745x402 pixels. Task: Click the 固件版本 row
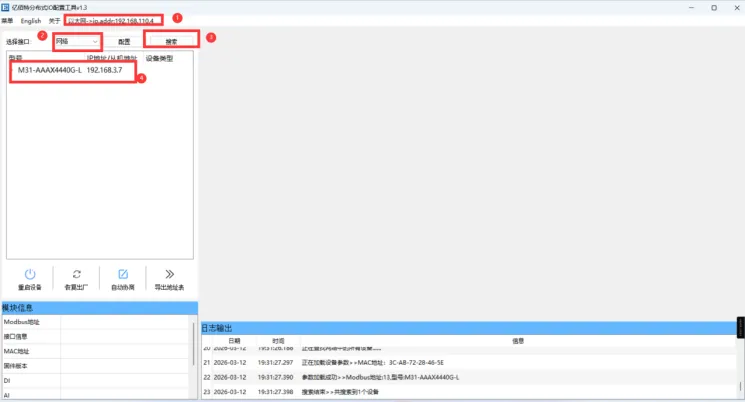[97, 366]
